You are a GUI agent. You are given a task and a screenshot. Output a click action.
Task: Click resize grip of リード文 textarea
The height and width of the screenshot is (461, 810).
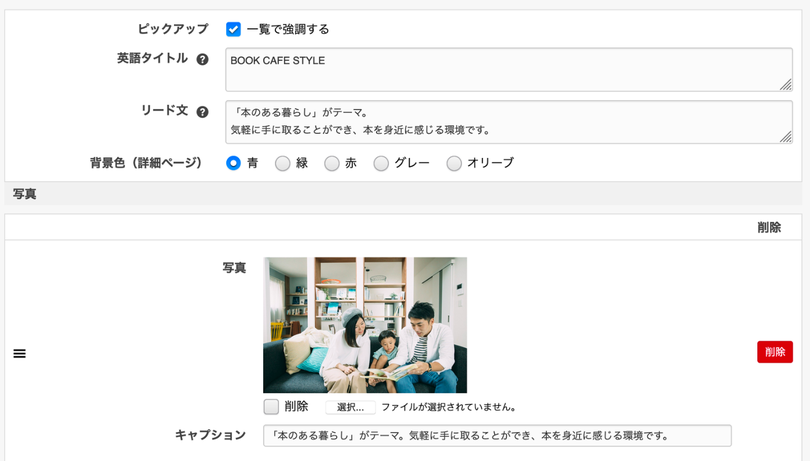[786, 137]
